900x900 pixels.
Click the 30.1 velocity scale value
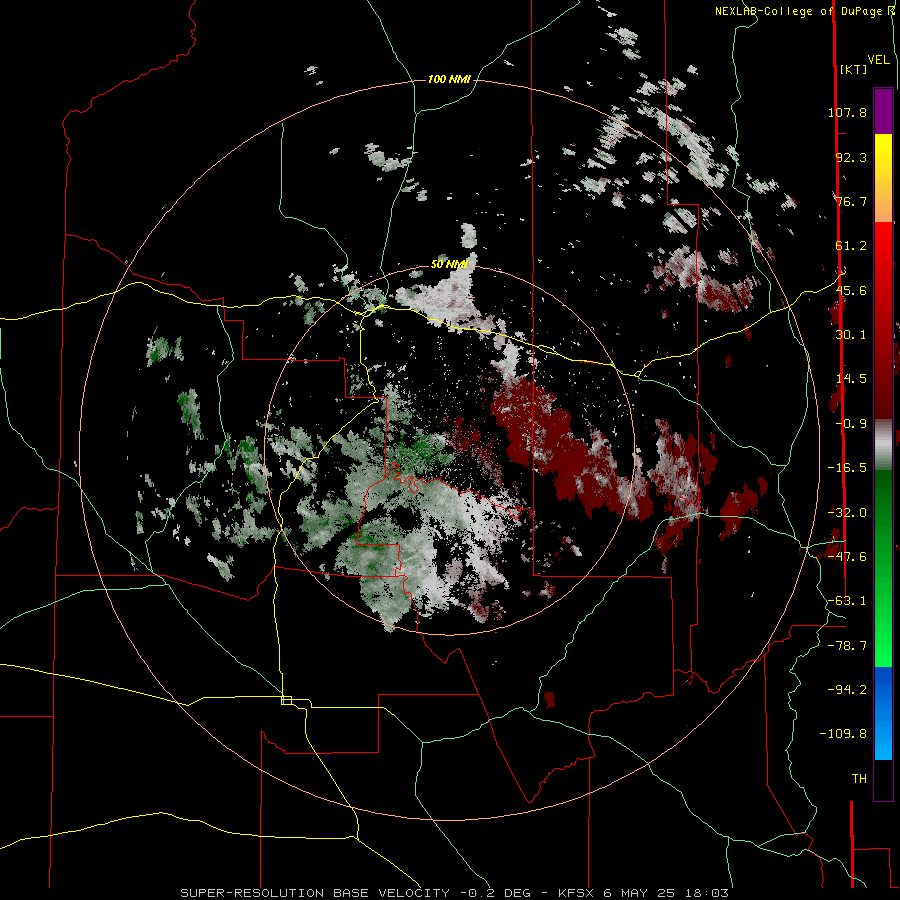click(851, 335)
